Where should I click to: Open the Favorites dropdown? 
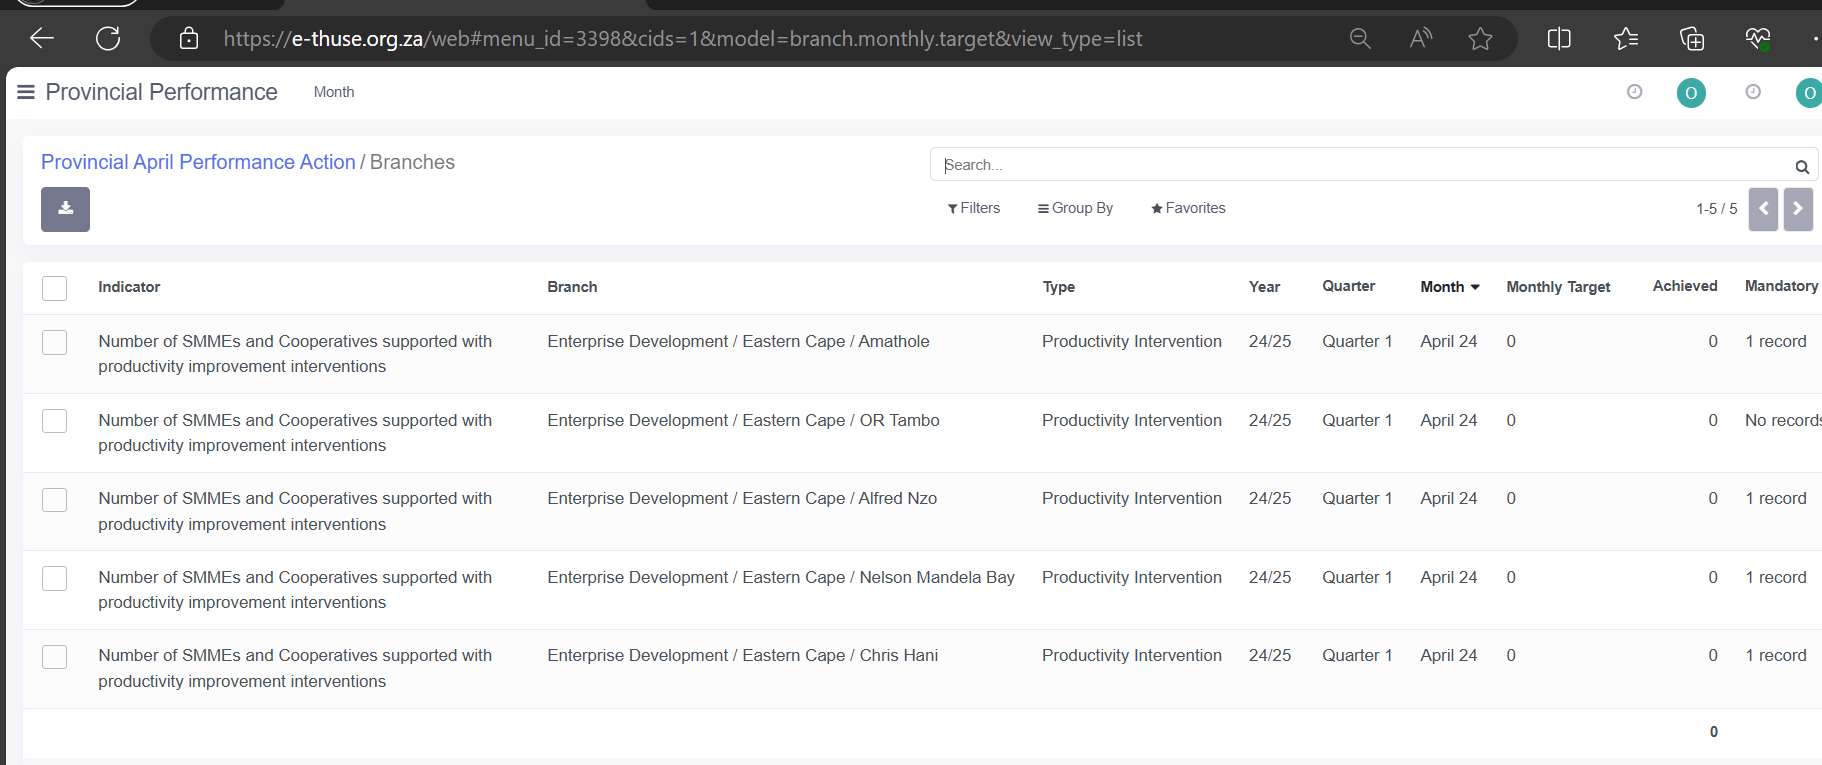pyautogui.click(x=1188, y=208)
